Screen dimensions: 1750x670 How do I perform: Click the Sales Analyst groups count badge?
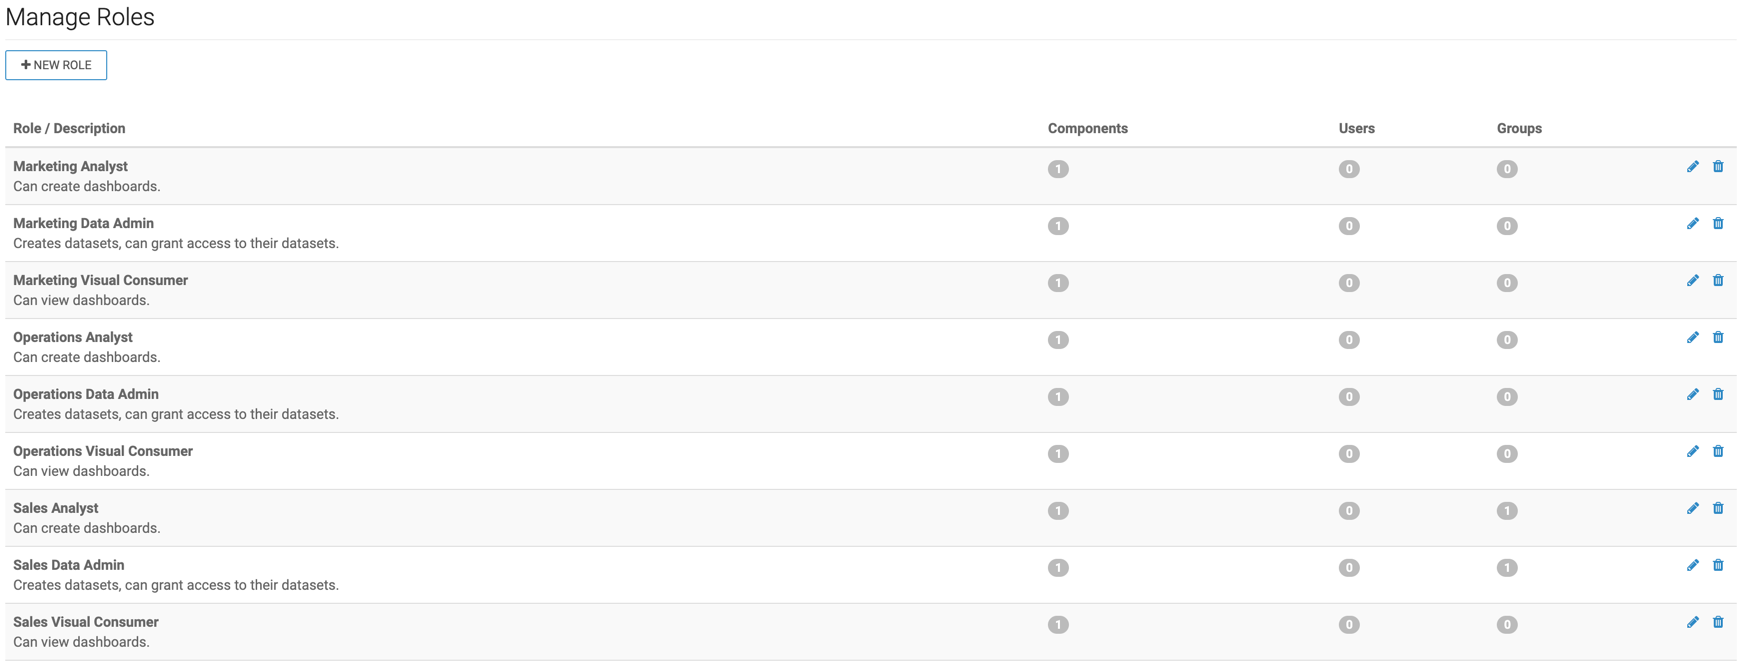pyautogui.click(x=1507, y=511)
